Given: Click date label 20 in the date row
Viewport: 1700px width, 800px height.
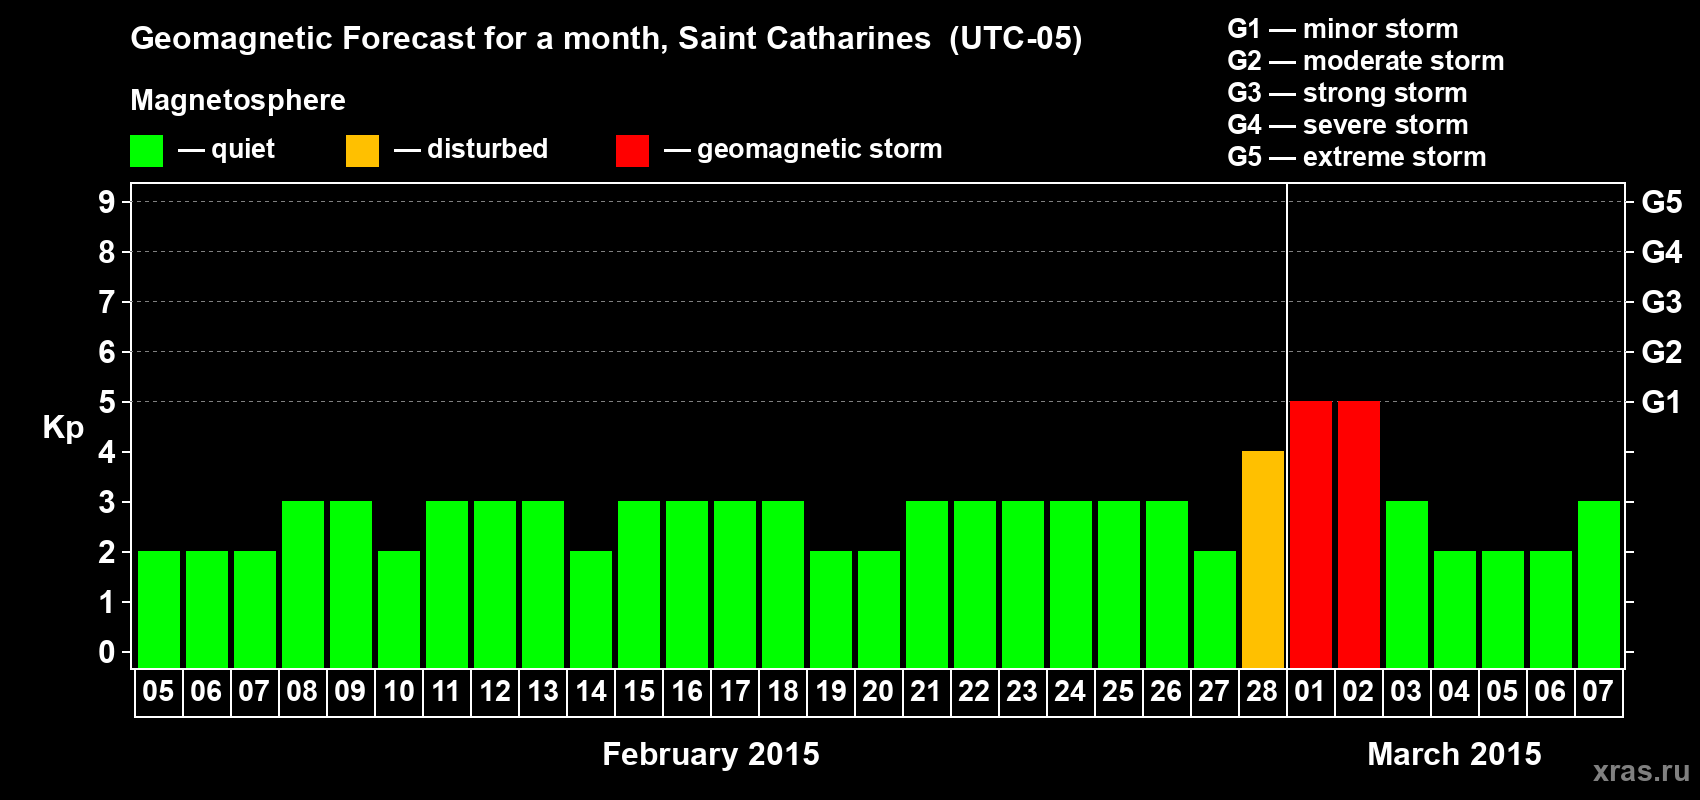Looking at the screenshot, I should [x=878, y=691].
